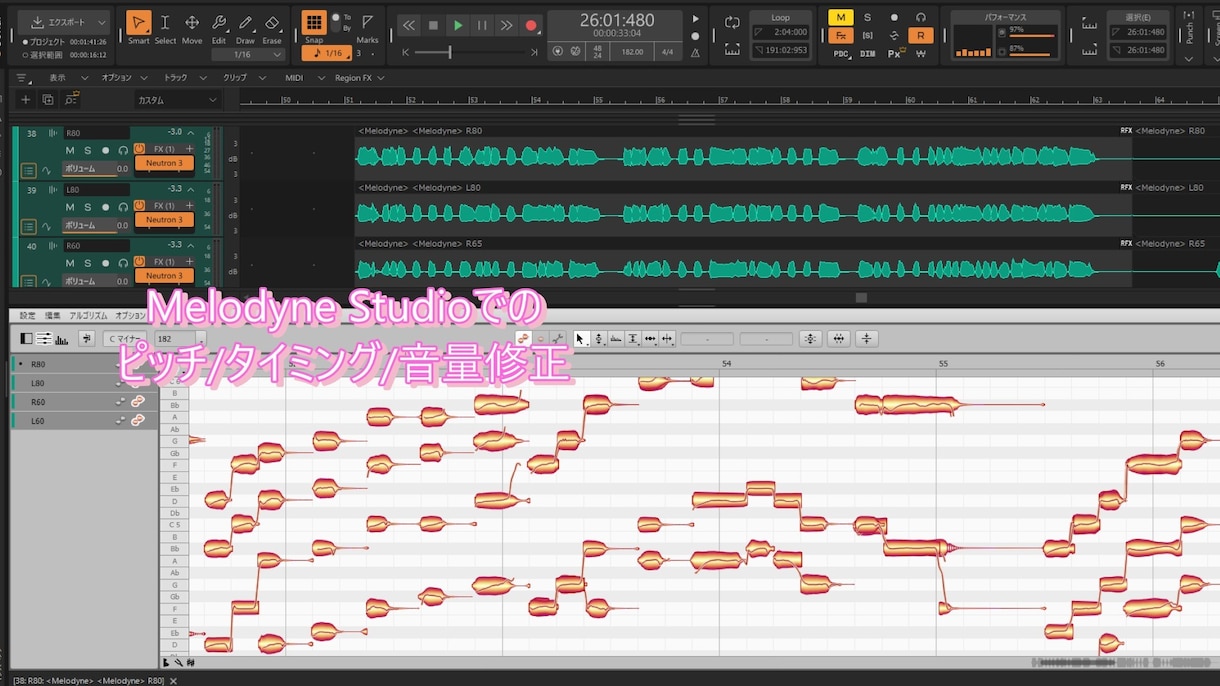Open Melodyne note separation tool
This screenshot has height=686, width=1220.
click(x=668, y=339)
